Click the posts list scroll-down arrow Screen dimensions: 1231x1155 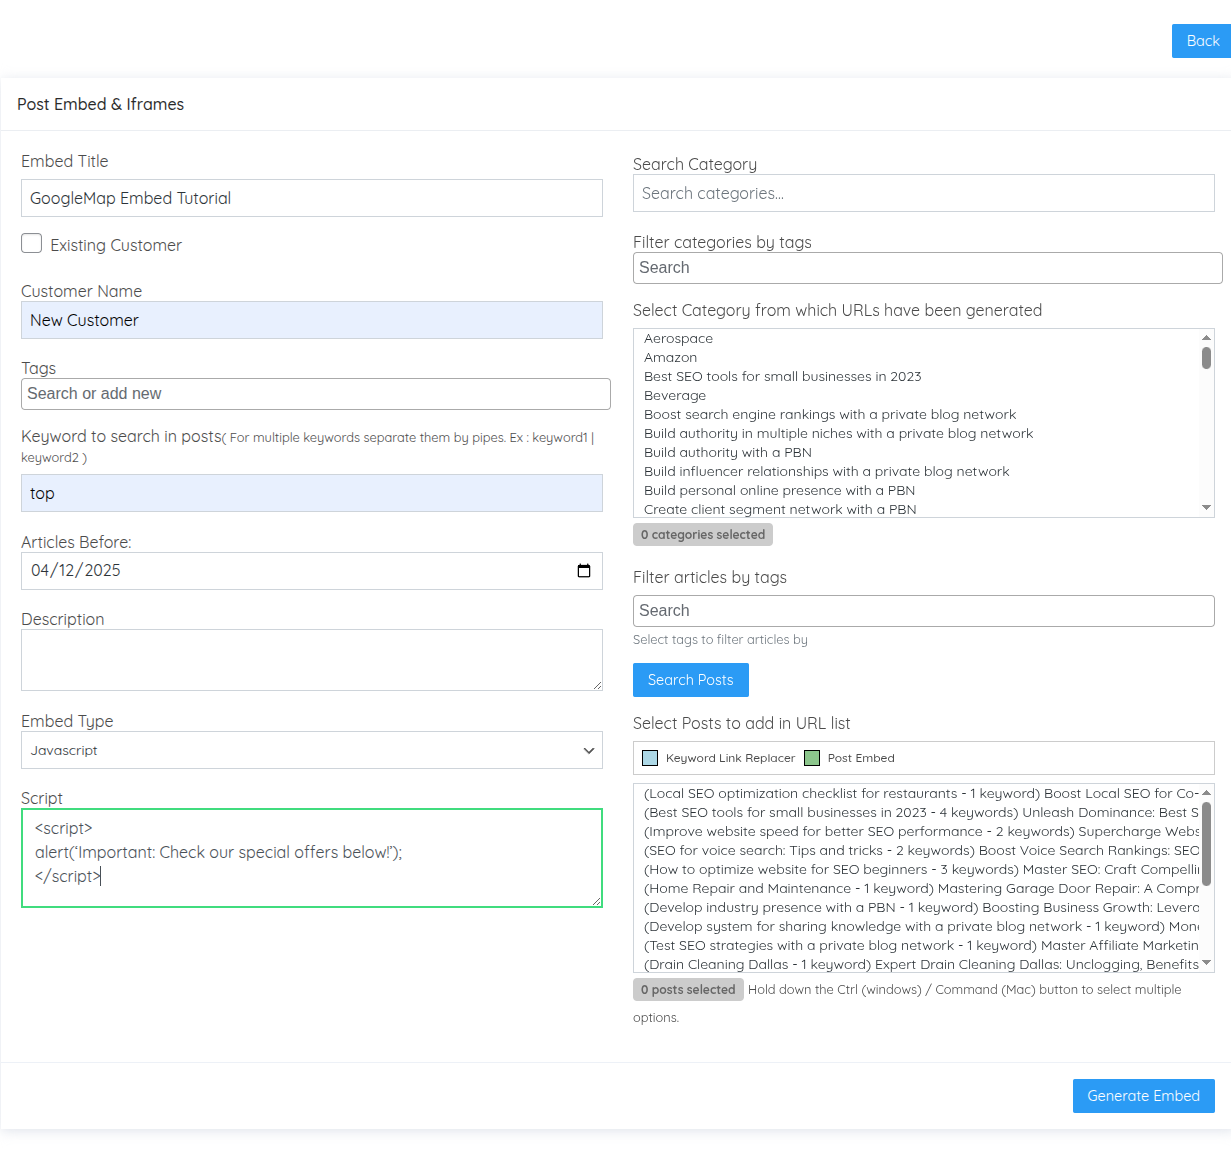point(1206,963)
